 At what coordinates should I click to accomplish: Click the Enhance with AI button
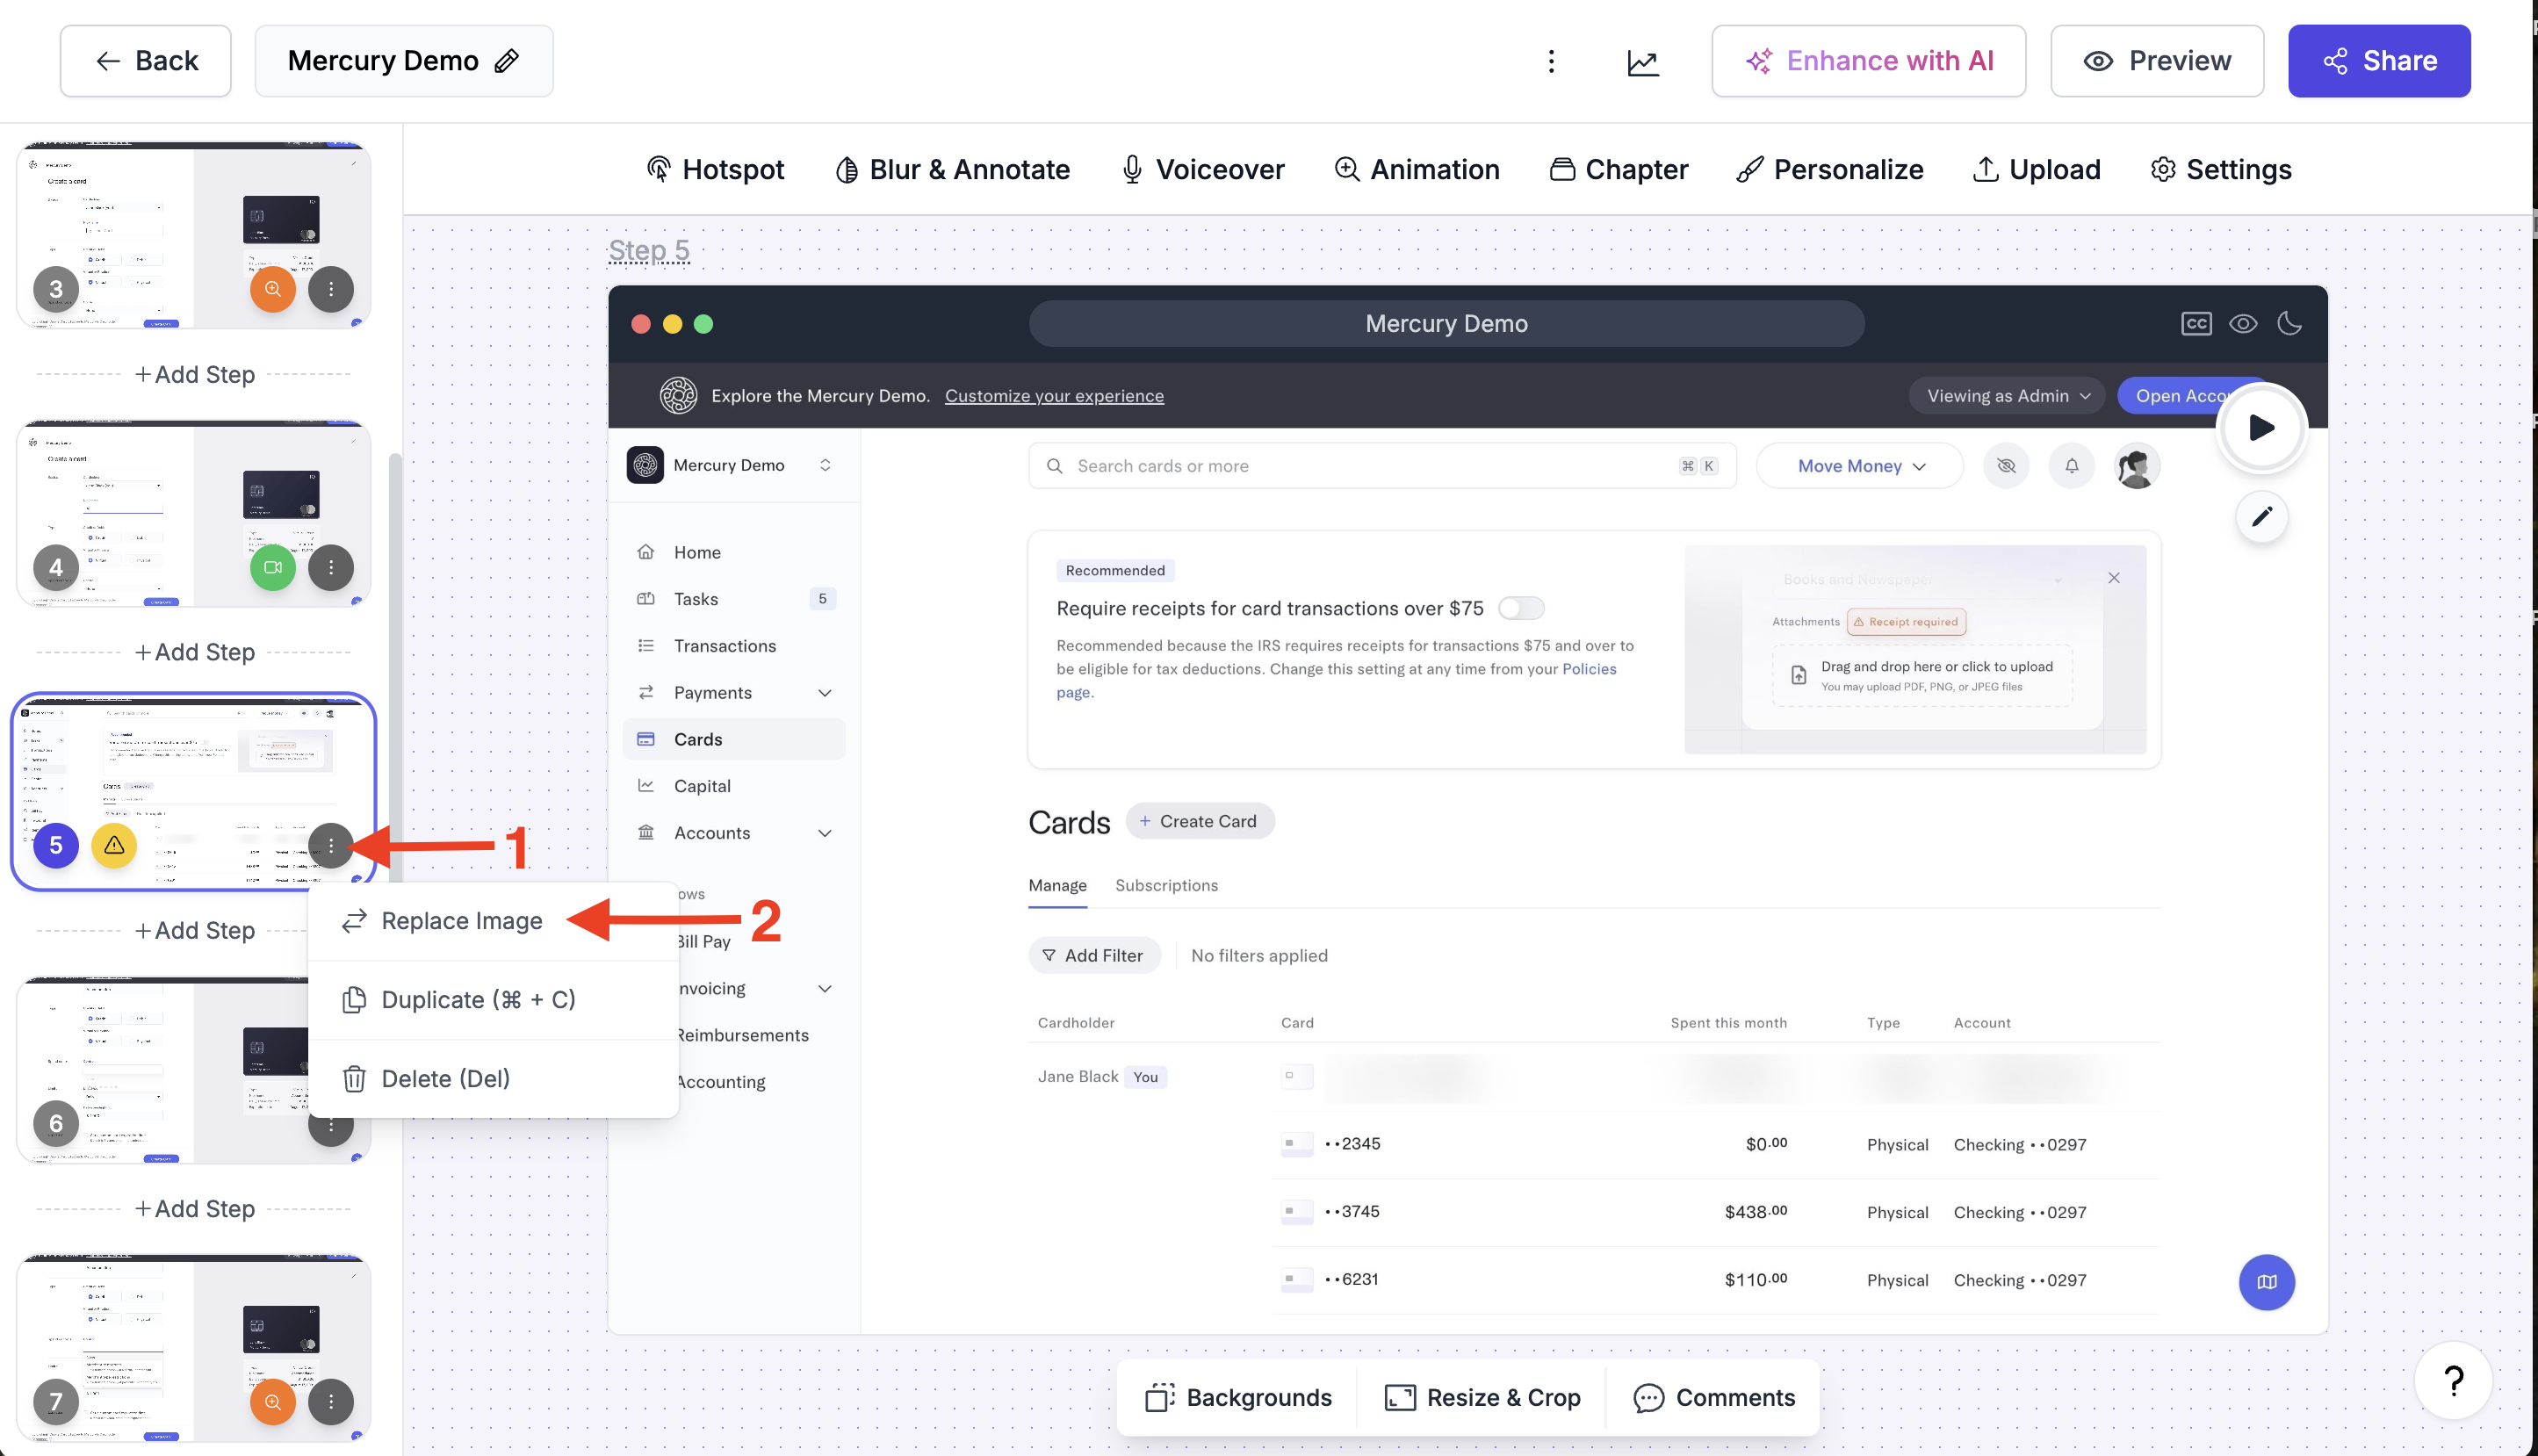click(x=1868, y=61)
